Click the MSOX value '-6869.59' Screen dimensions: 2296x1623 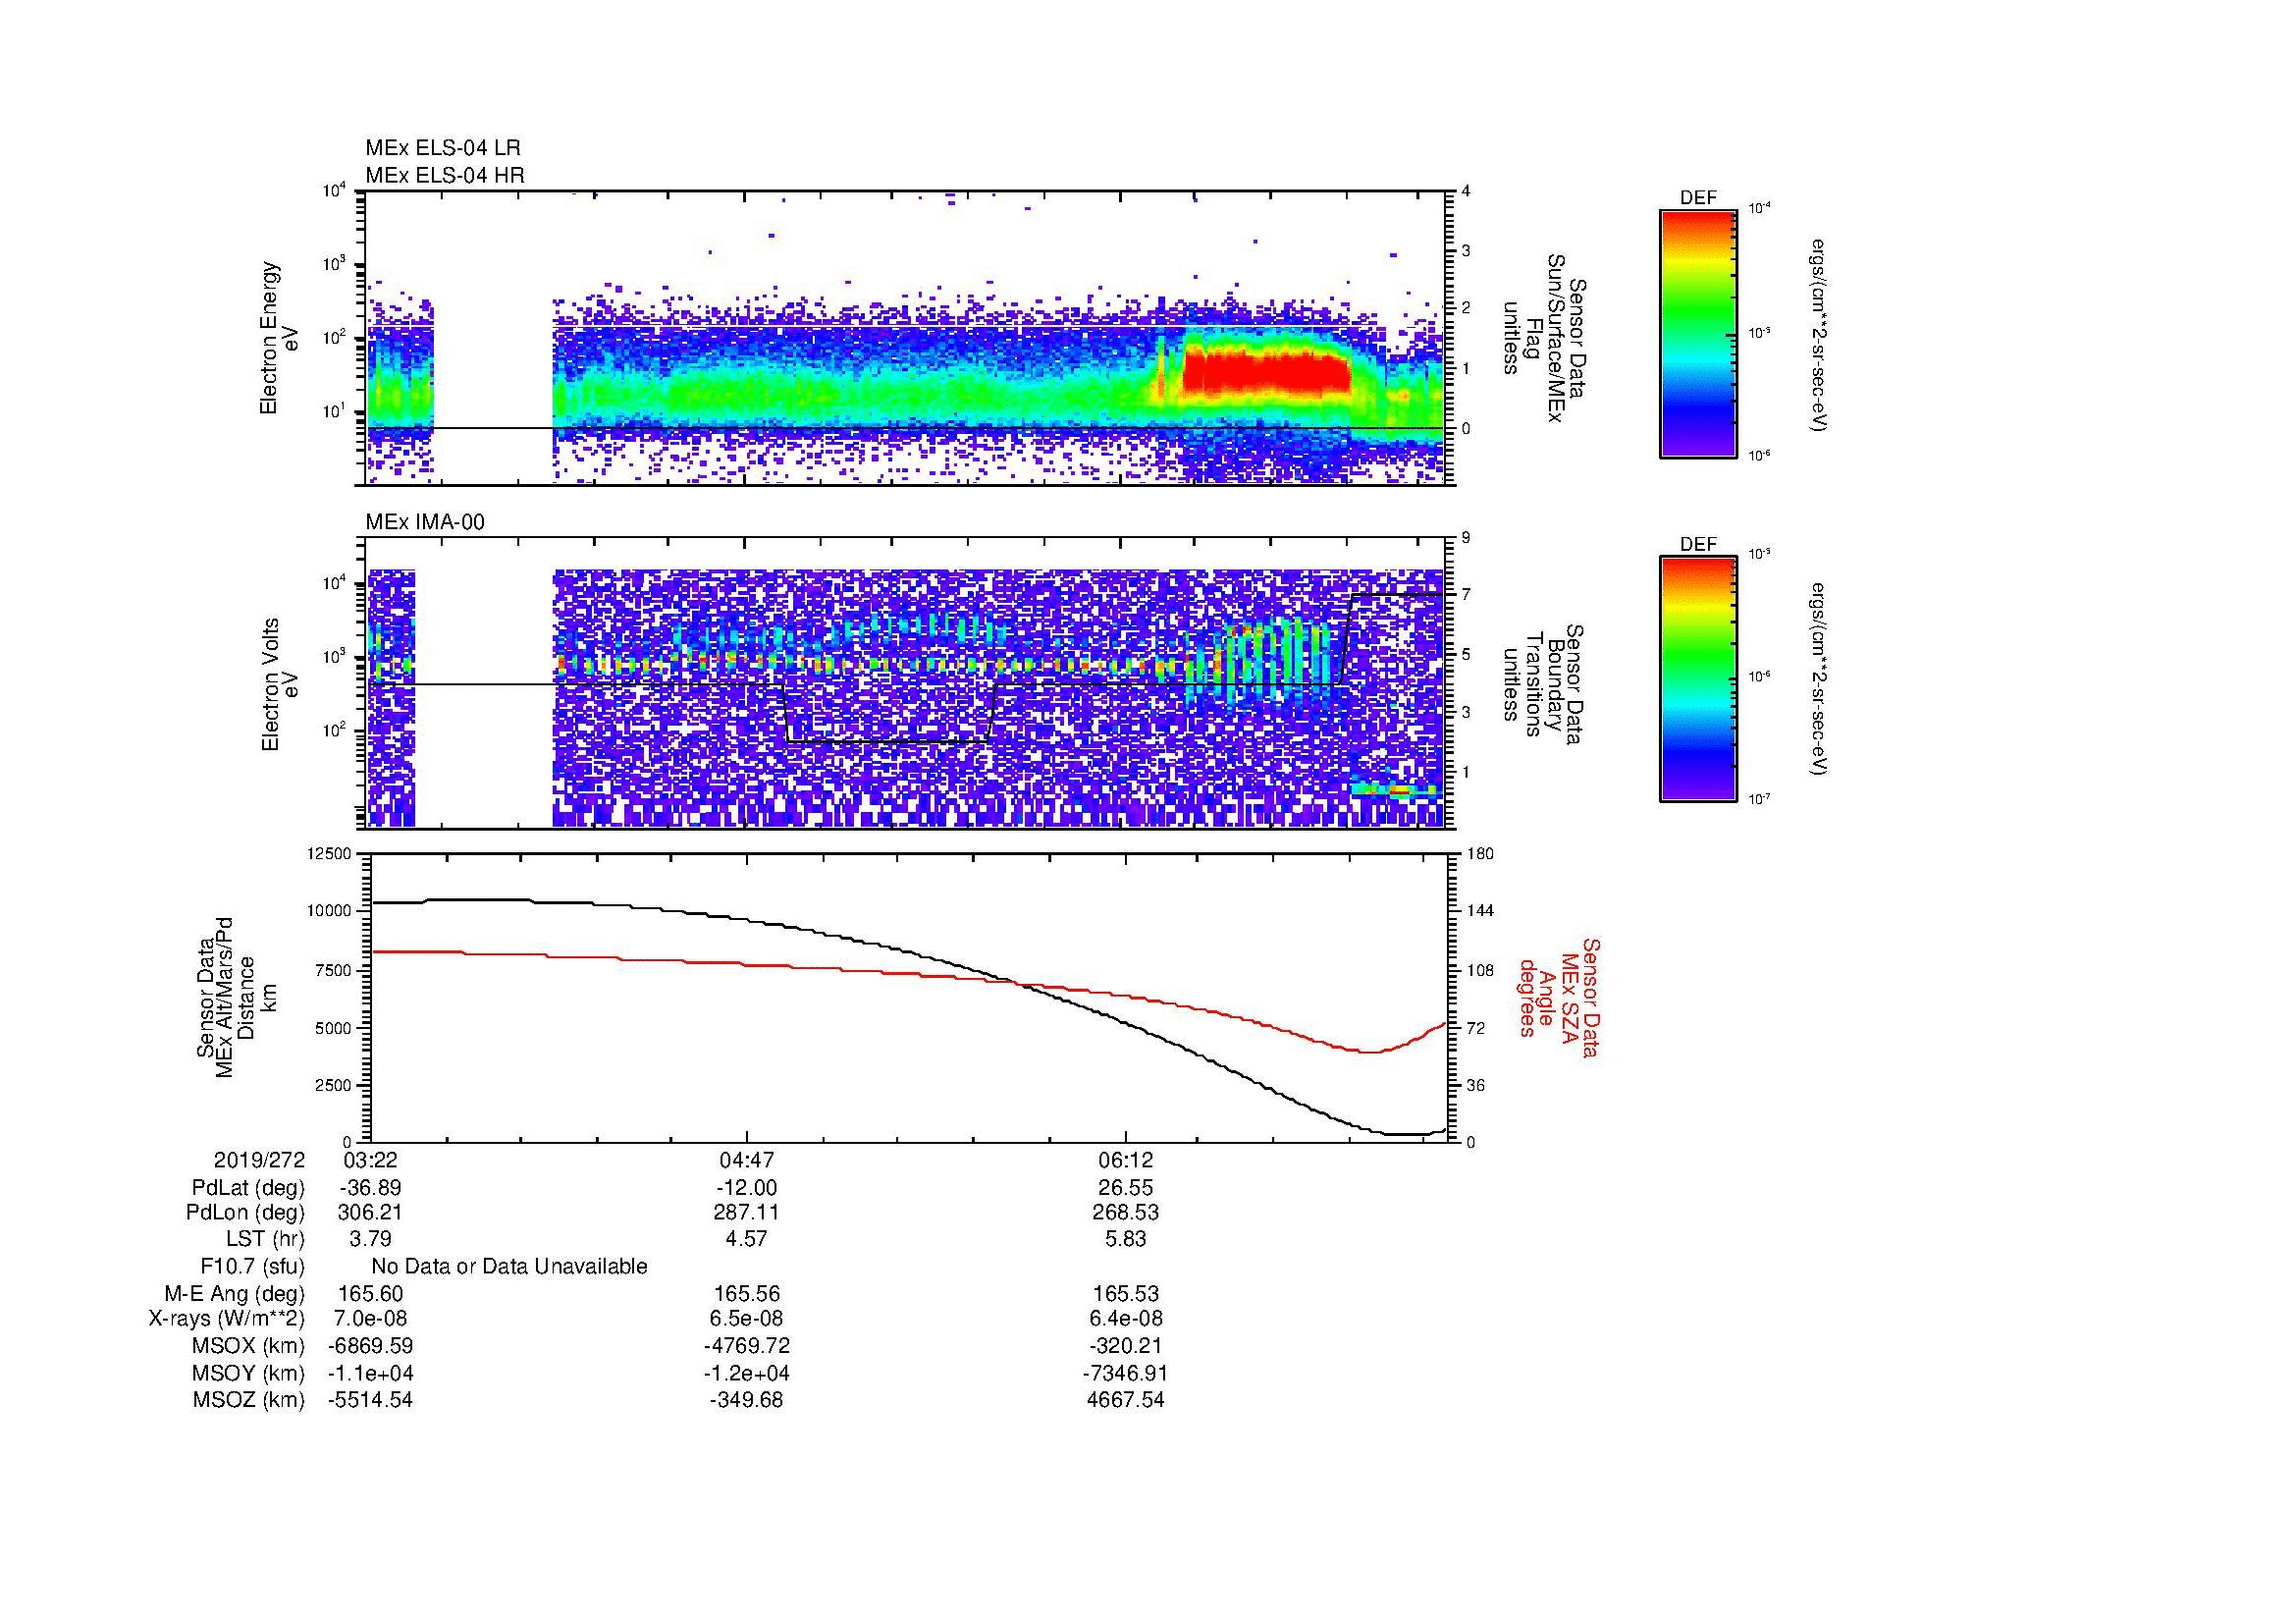pos(370,1346)
